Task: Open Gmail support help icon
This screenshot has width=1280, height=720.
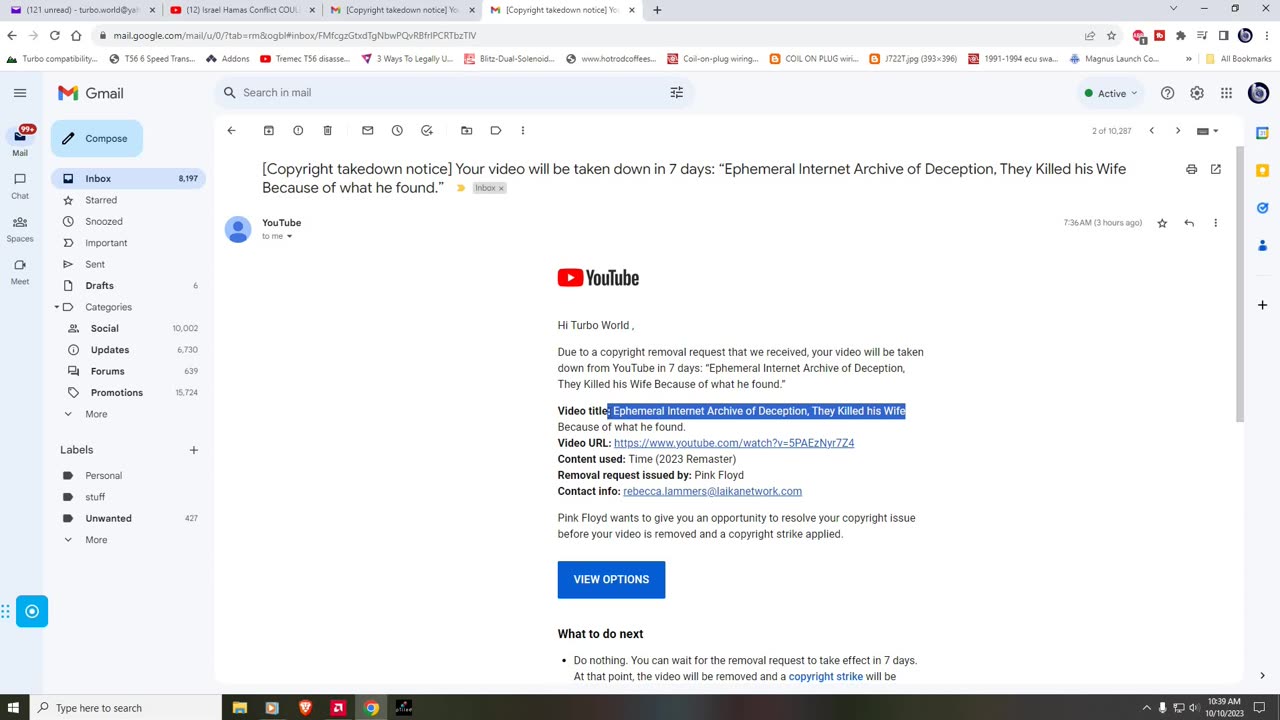Action: click(1167, 93)
